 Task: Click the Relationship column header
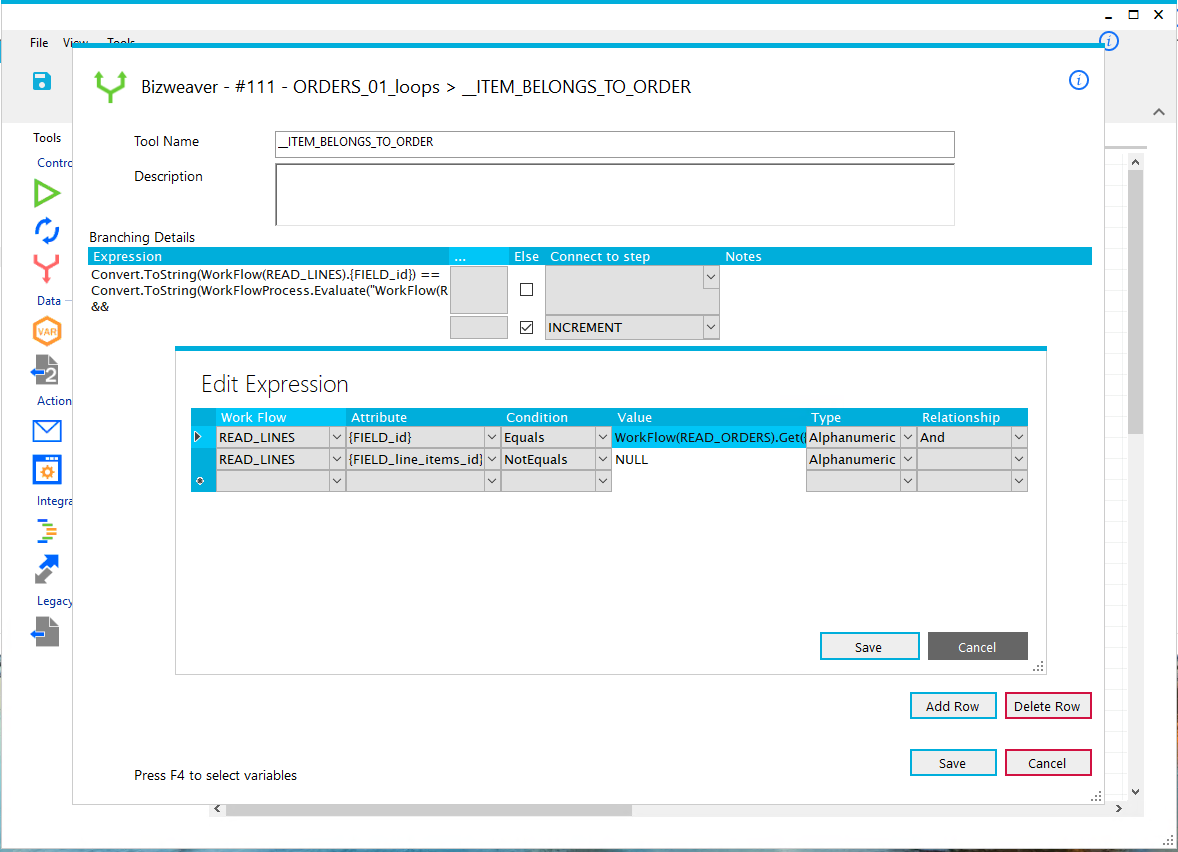pos(972,417)
